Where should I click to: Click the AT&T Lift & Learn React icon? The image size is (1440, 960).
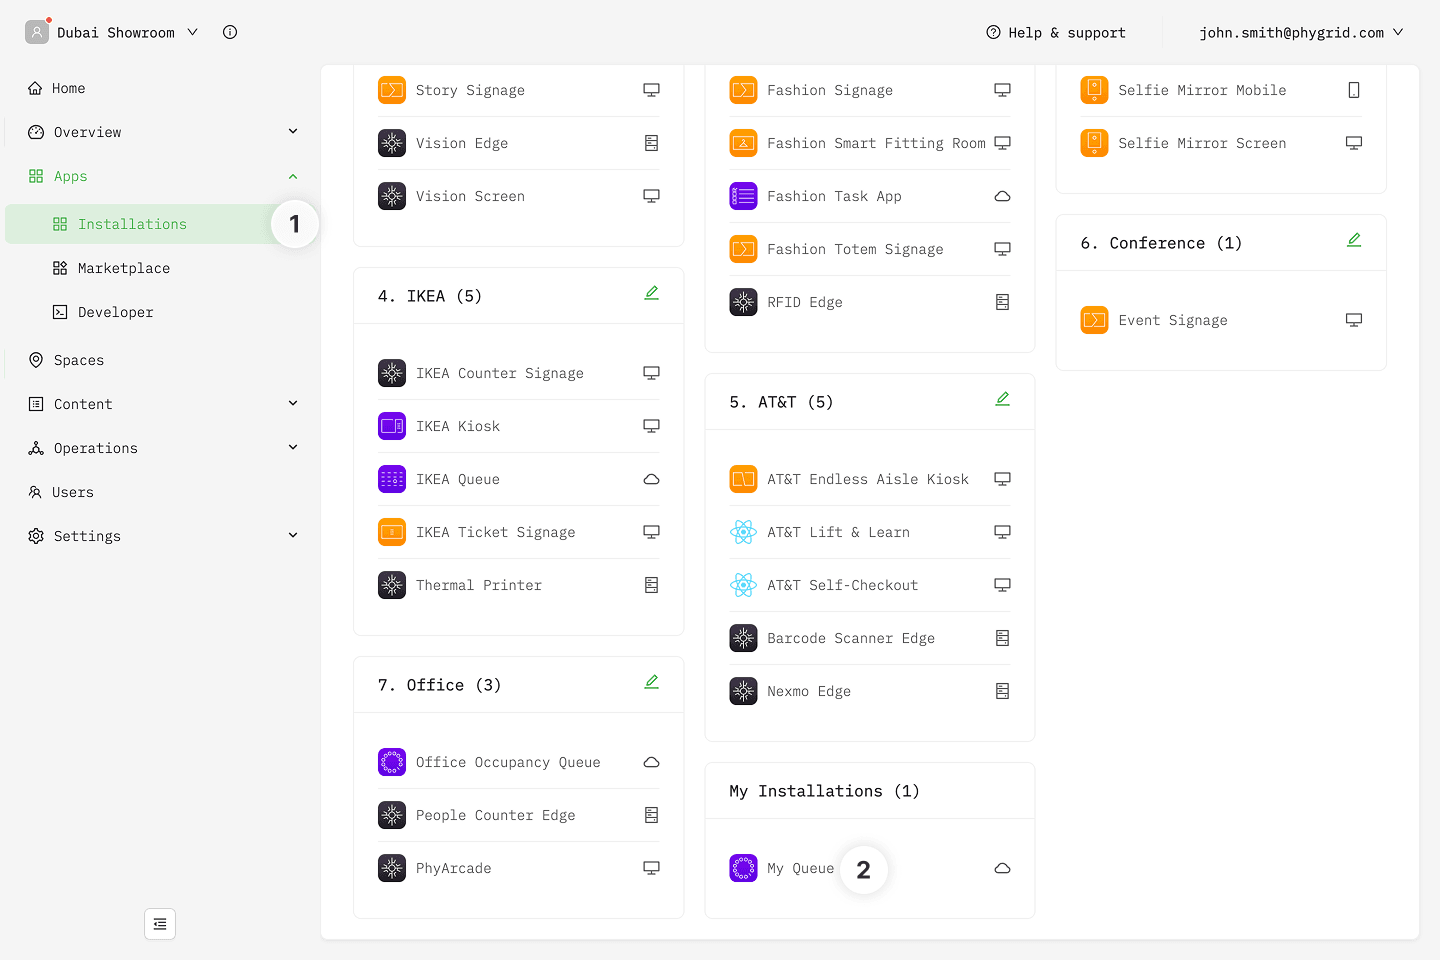[743, 532]
